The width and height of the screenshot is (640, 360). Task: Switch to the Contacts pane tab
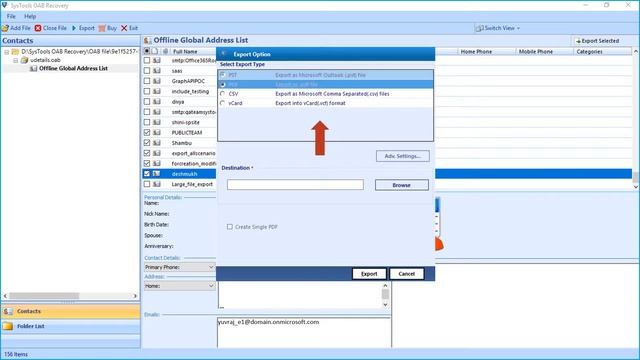(70, 311)
